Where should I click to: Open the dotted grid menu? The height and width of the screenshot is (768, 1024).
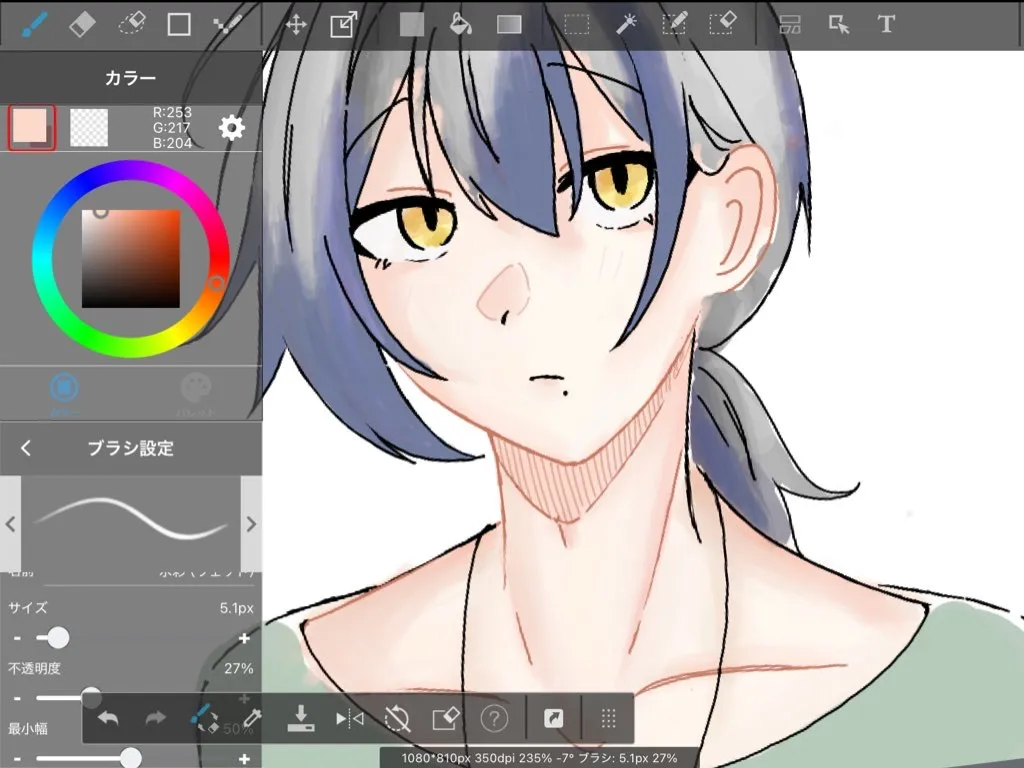point(608,718)
